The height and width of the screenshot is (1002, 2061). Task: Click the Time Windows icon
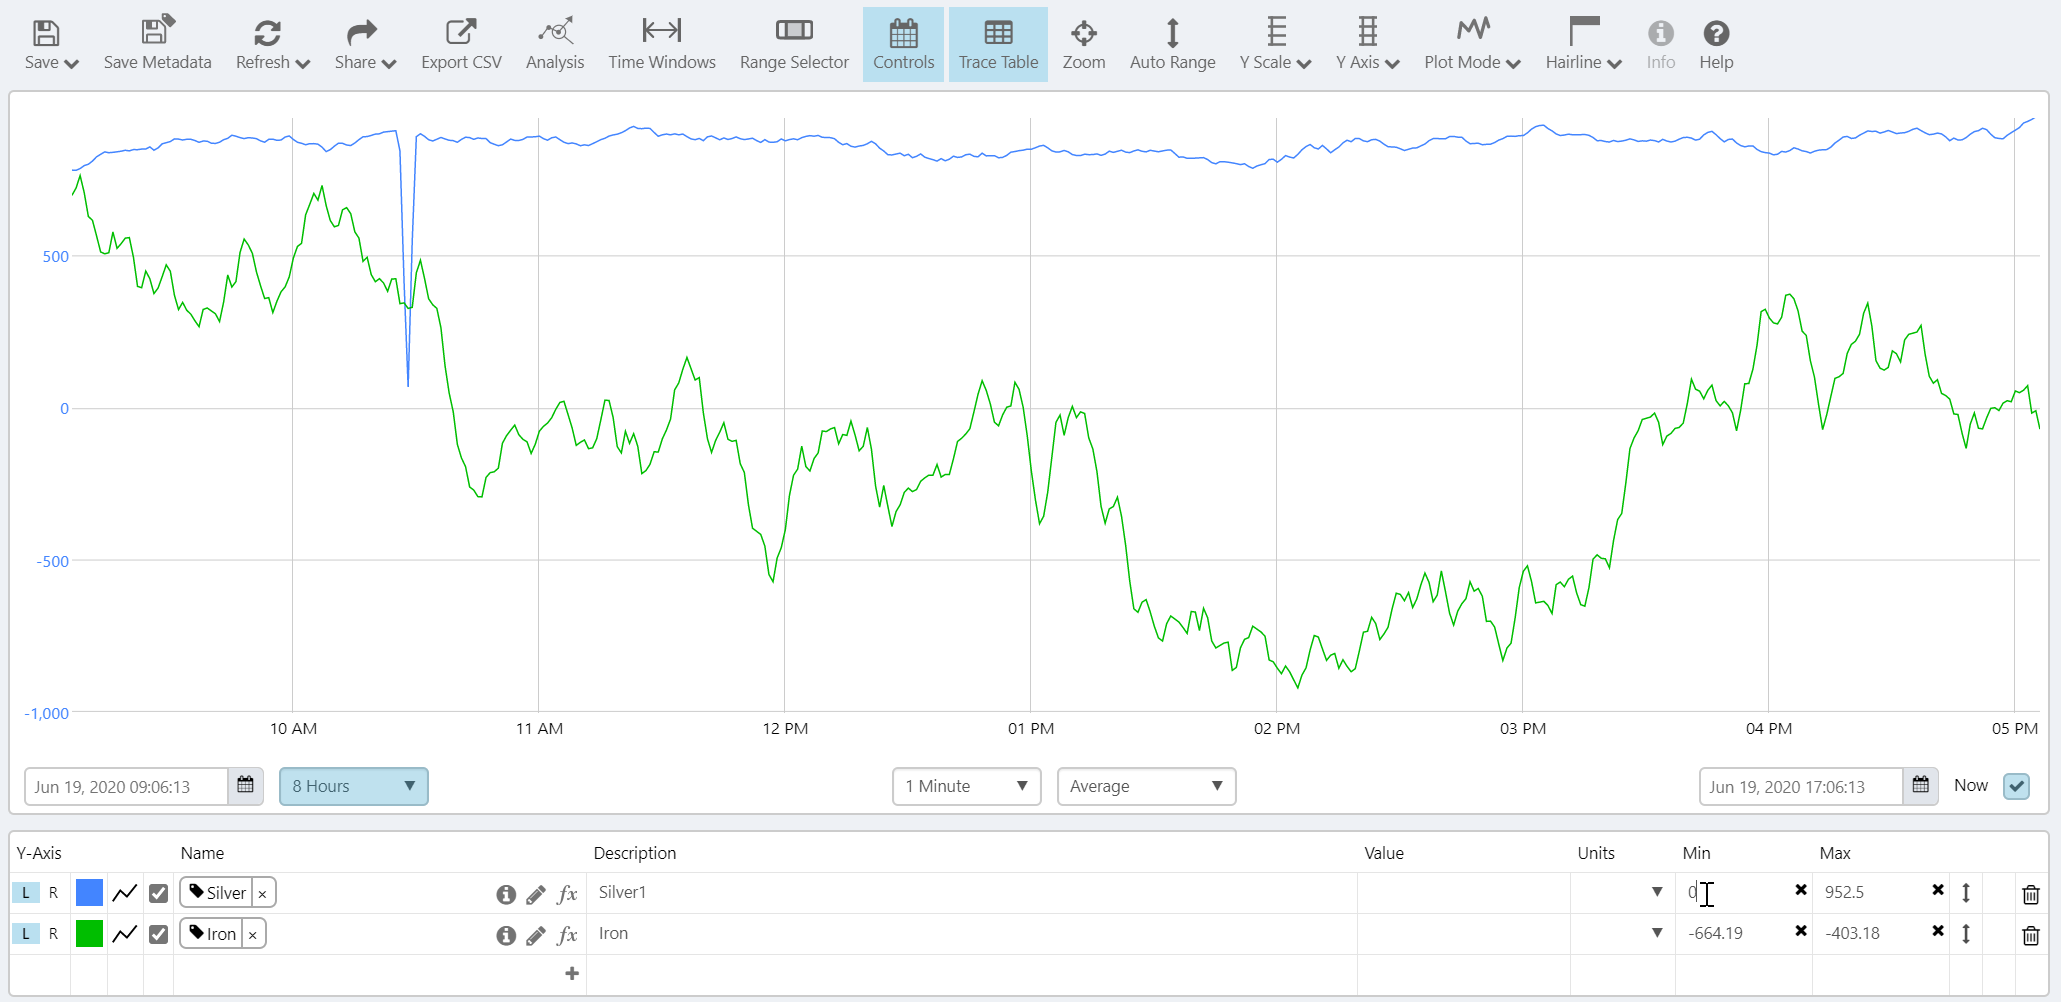click(661, 31)
